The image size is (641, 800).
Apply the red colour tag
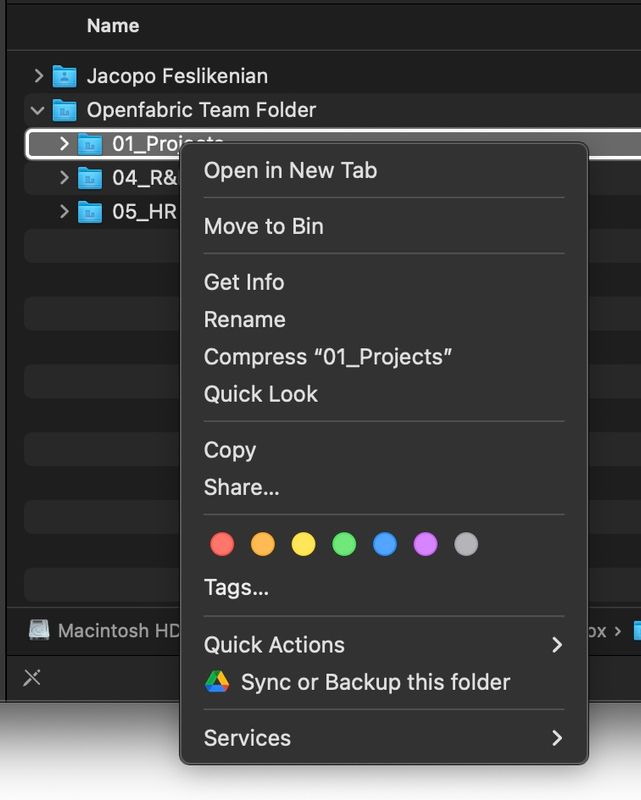(222, 544)
